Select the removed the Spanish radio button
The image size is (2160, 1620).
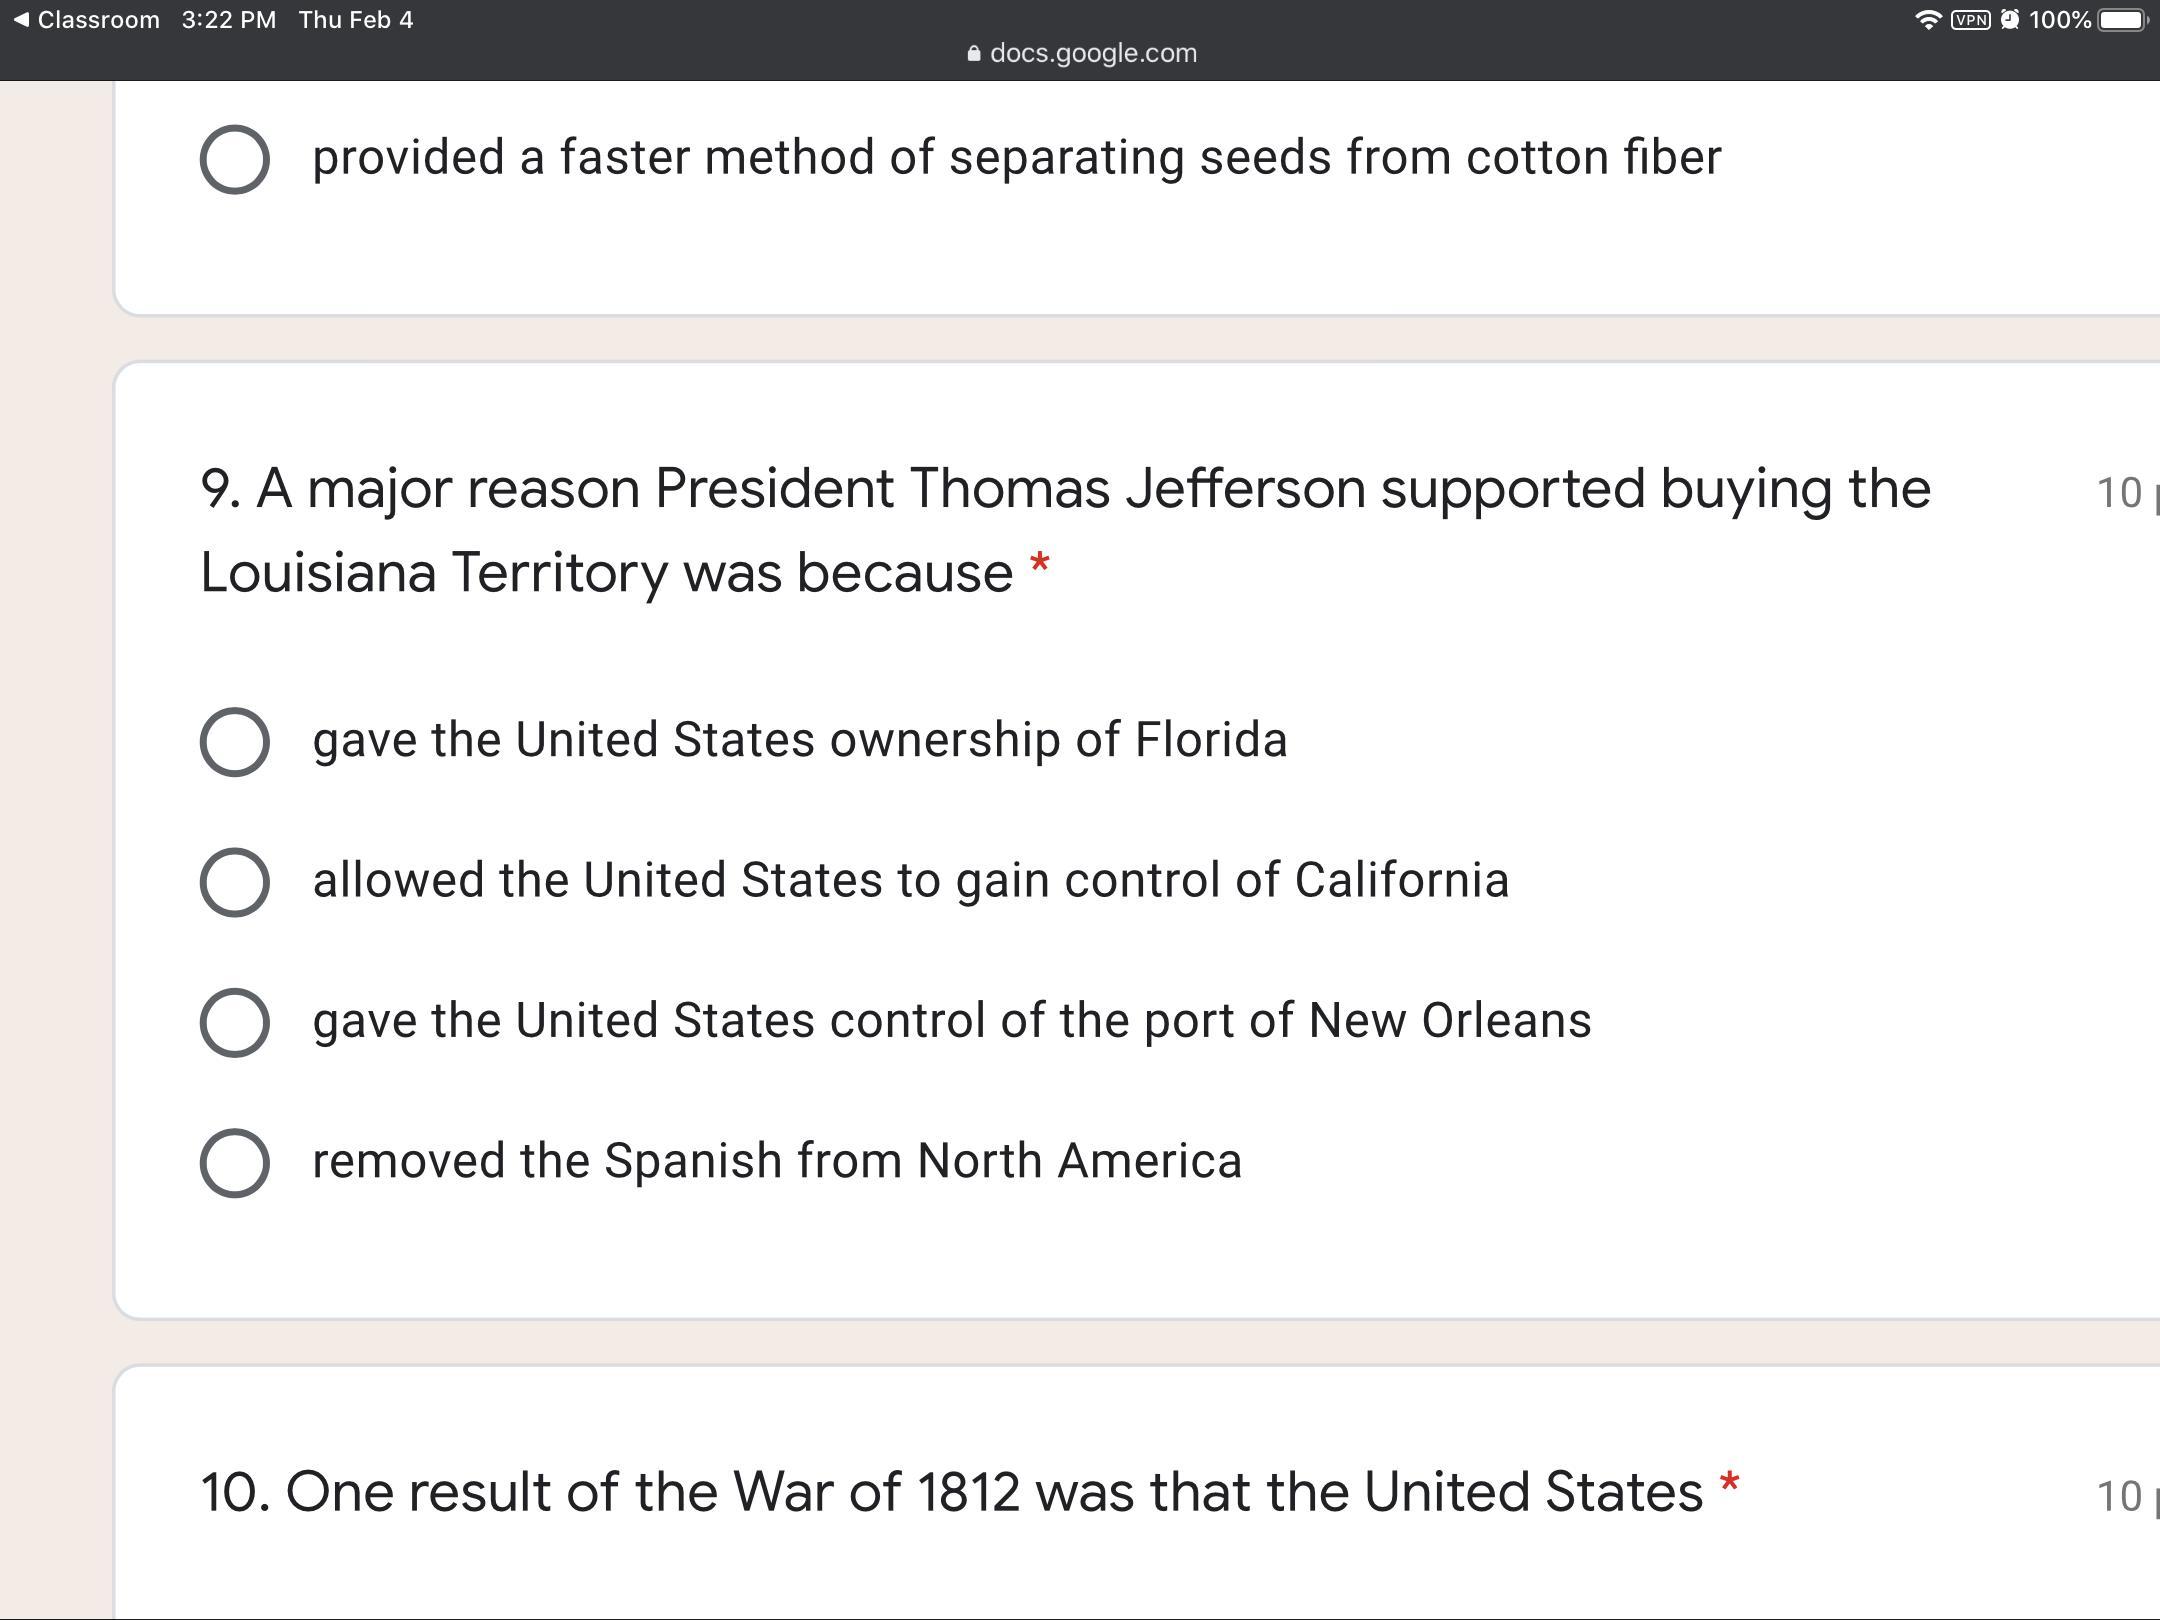[234, 1163]
